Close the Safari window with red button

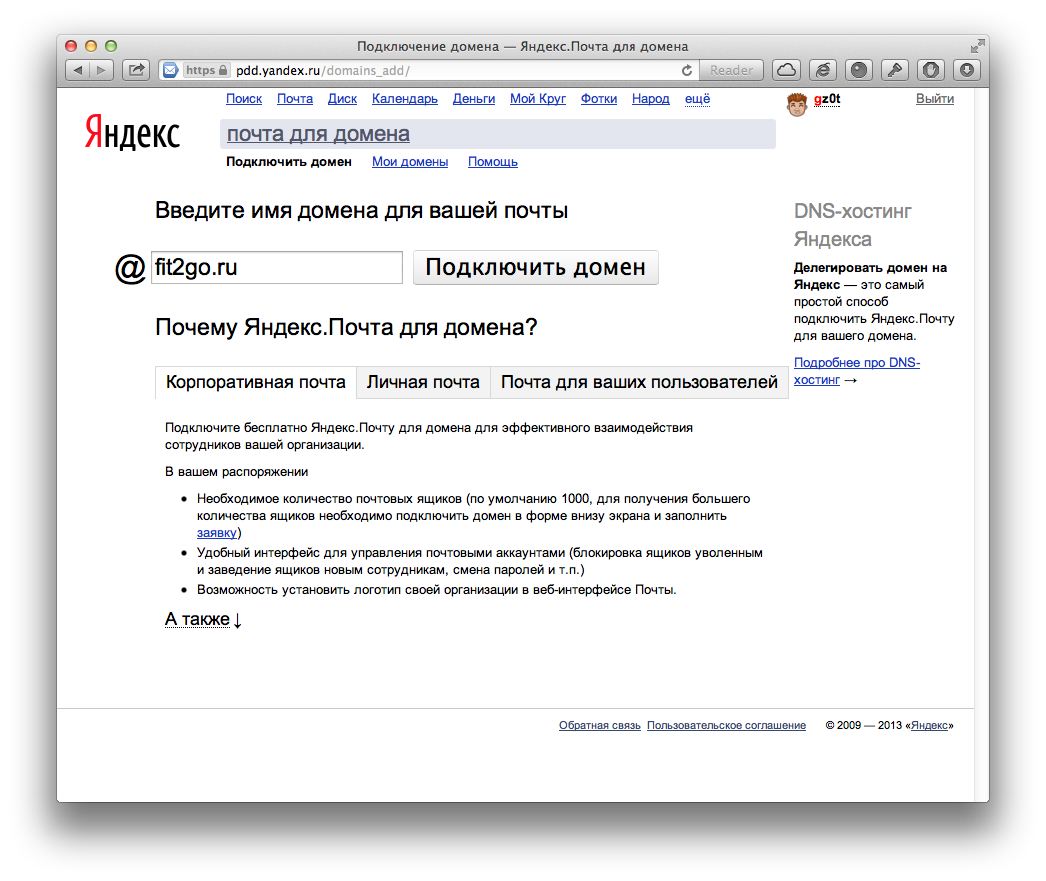pyautogui.click(x=71, y=46)
